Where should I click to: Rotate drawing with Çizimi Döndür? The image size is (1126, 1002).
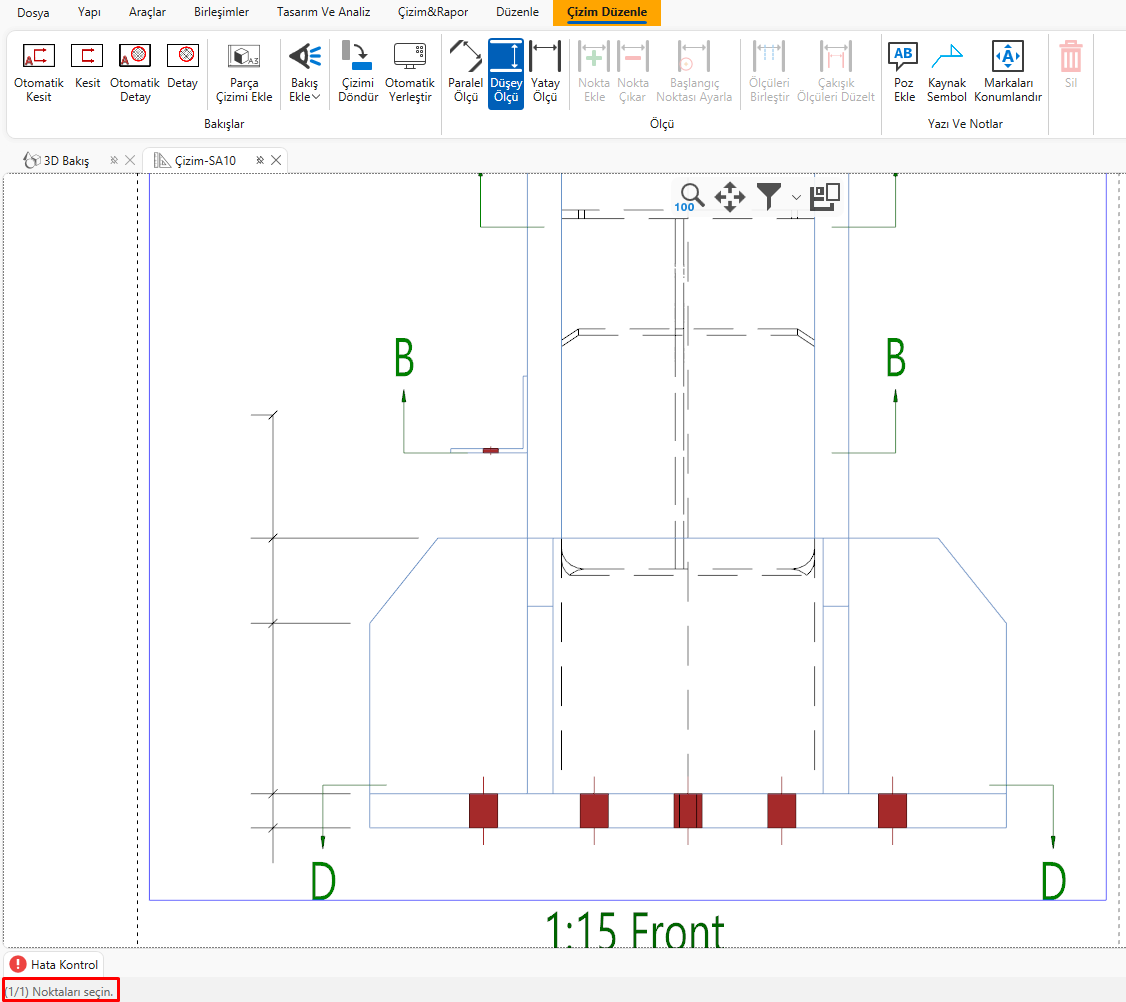[357, 72]
